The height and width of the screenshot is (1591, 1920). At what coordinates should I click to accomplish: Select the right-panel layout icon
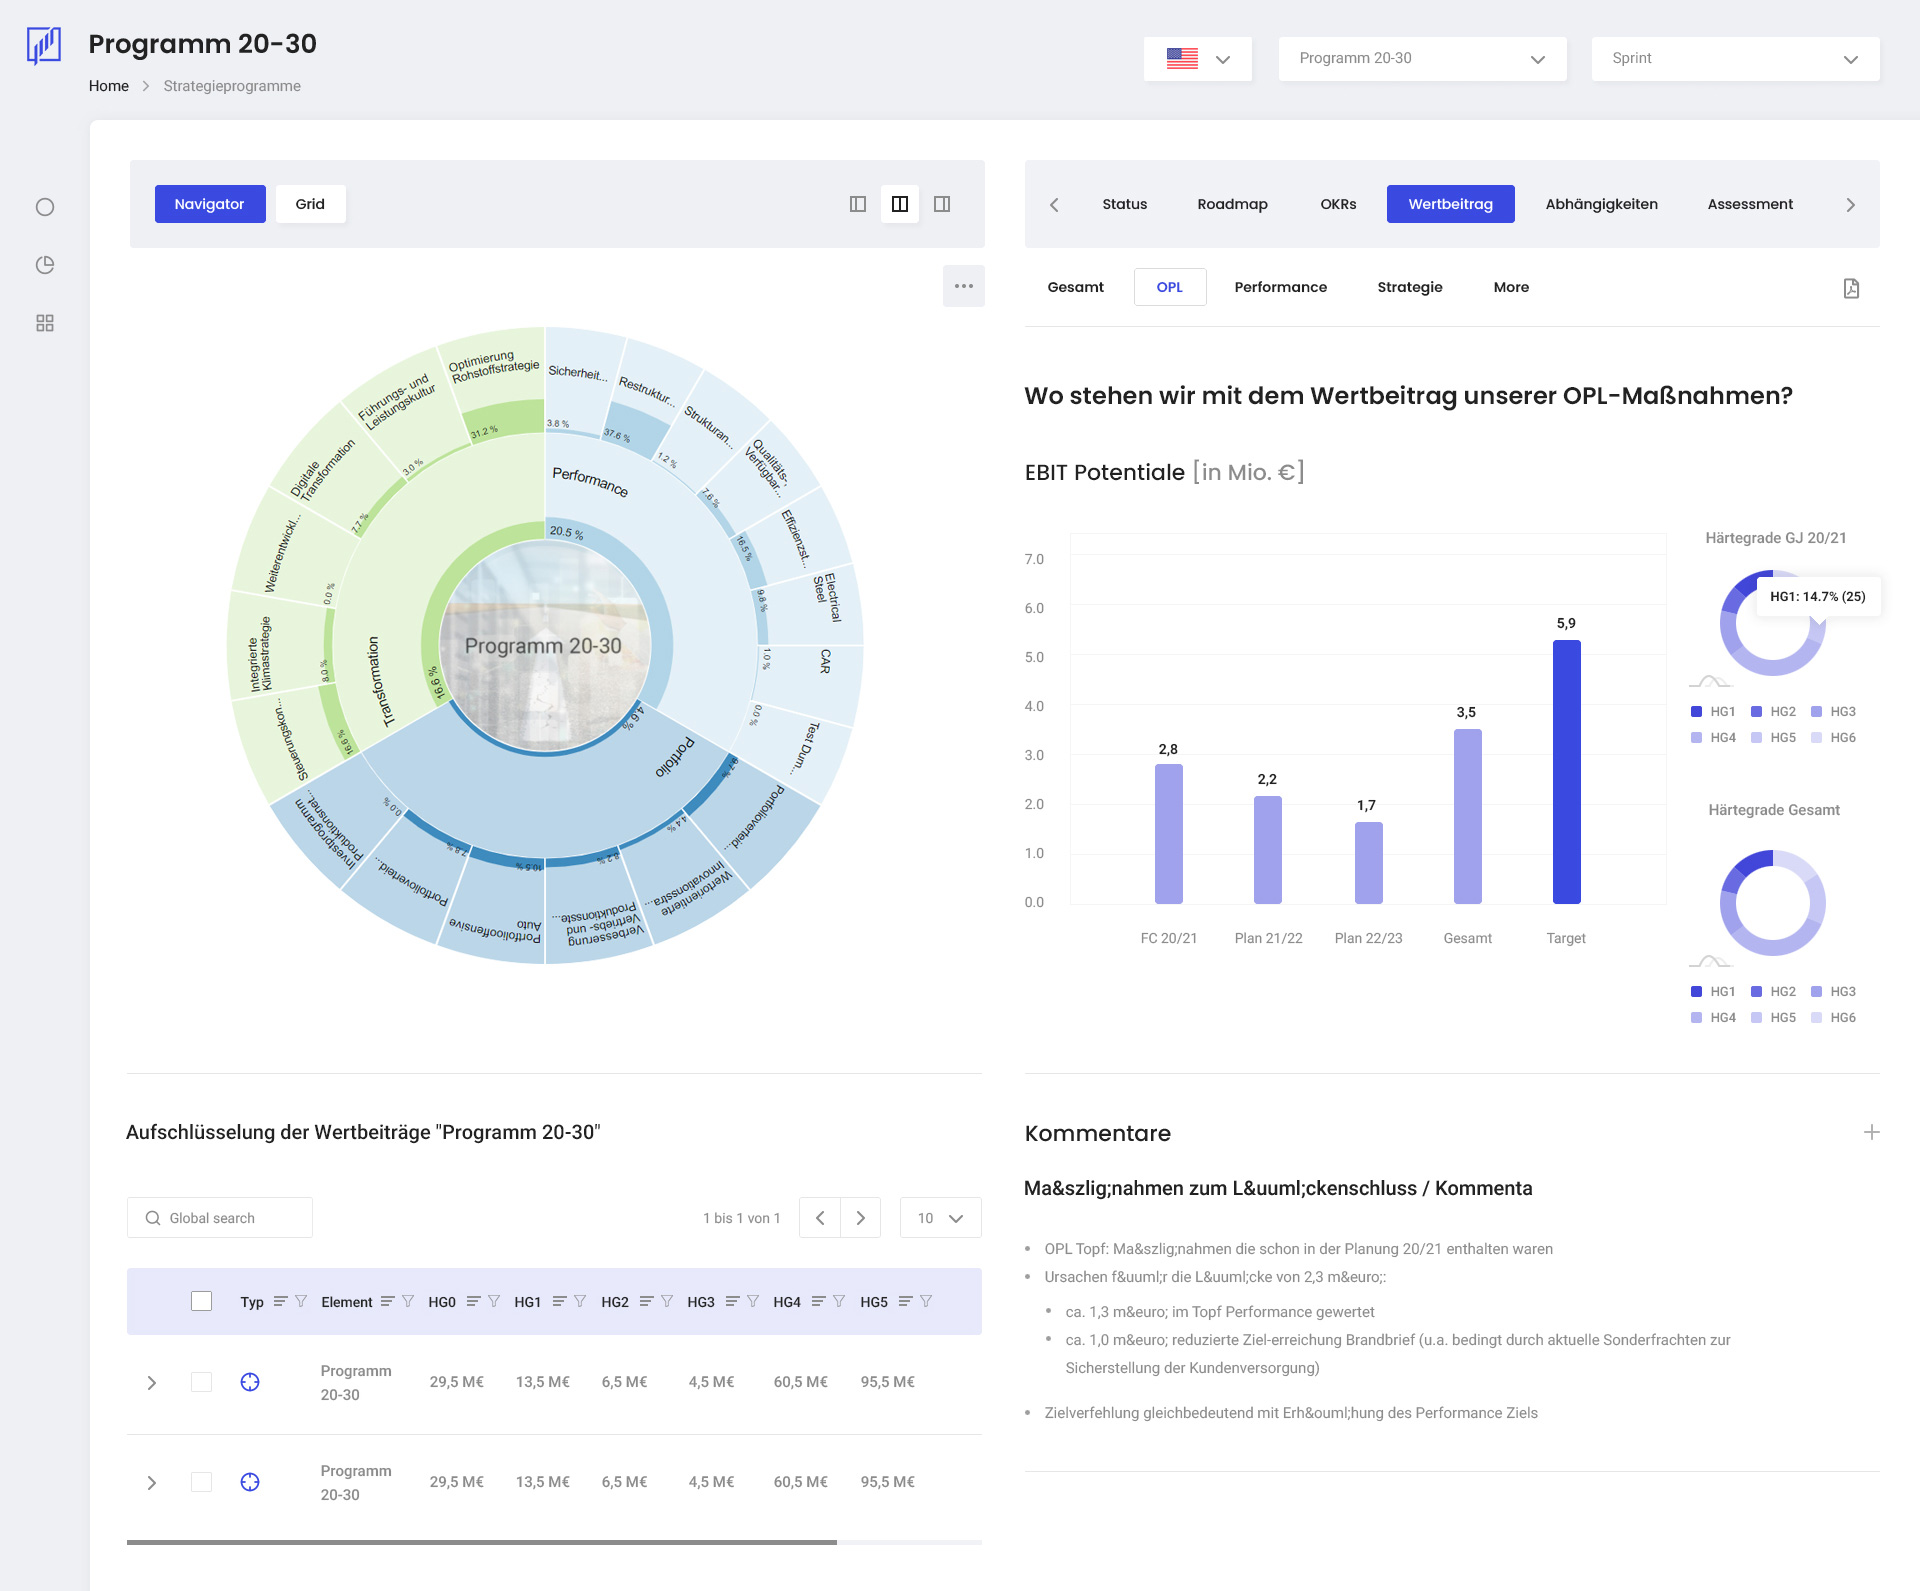coord(942,204)
